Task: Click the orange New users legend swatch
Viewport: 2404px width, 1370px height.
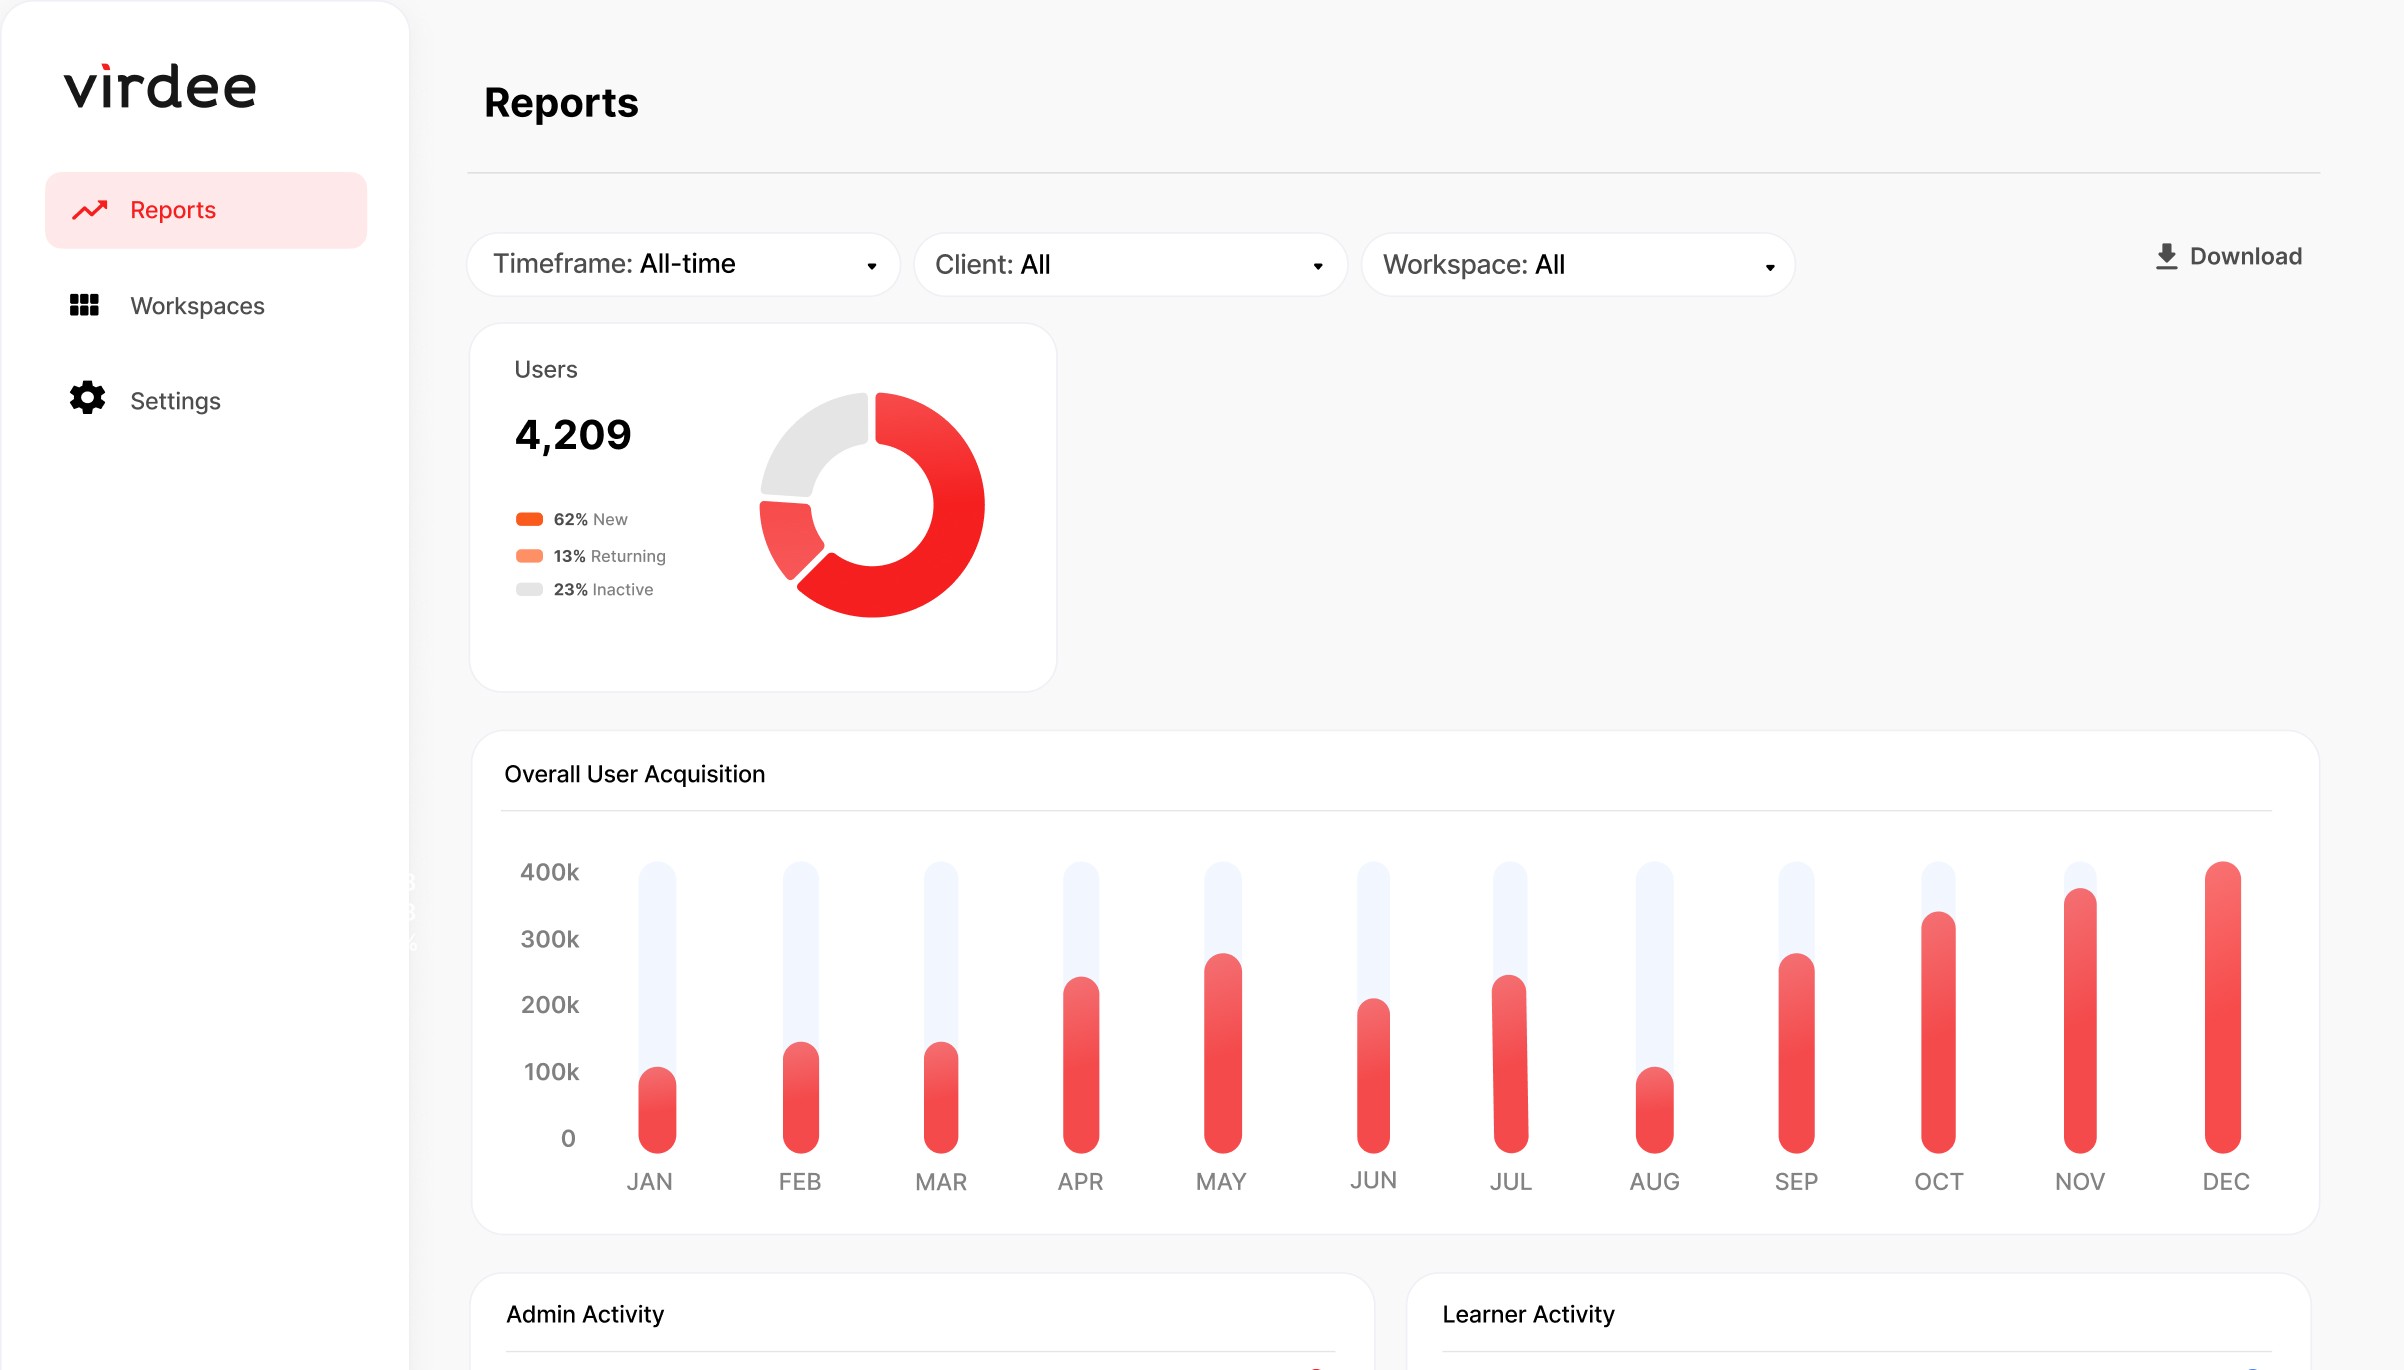Action: tap(529, 519)
